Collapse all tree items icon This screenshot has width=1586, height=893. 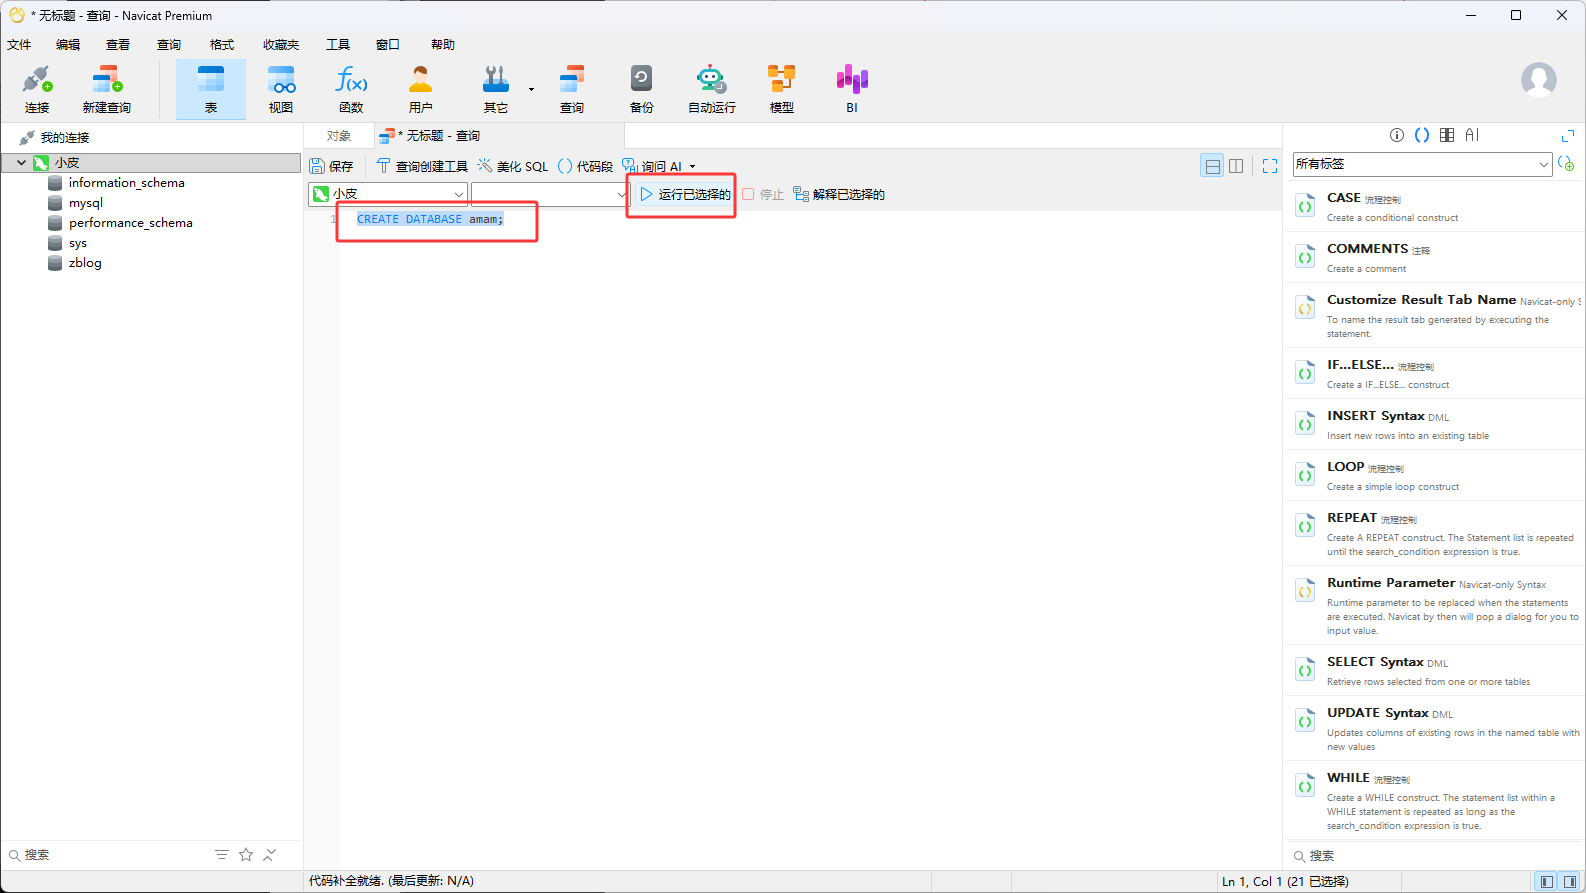(270, 855)
